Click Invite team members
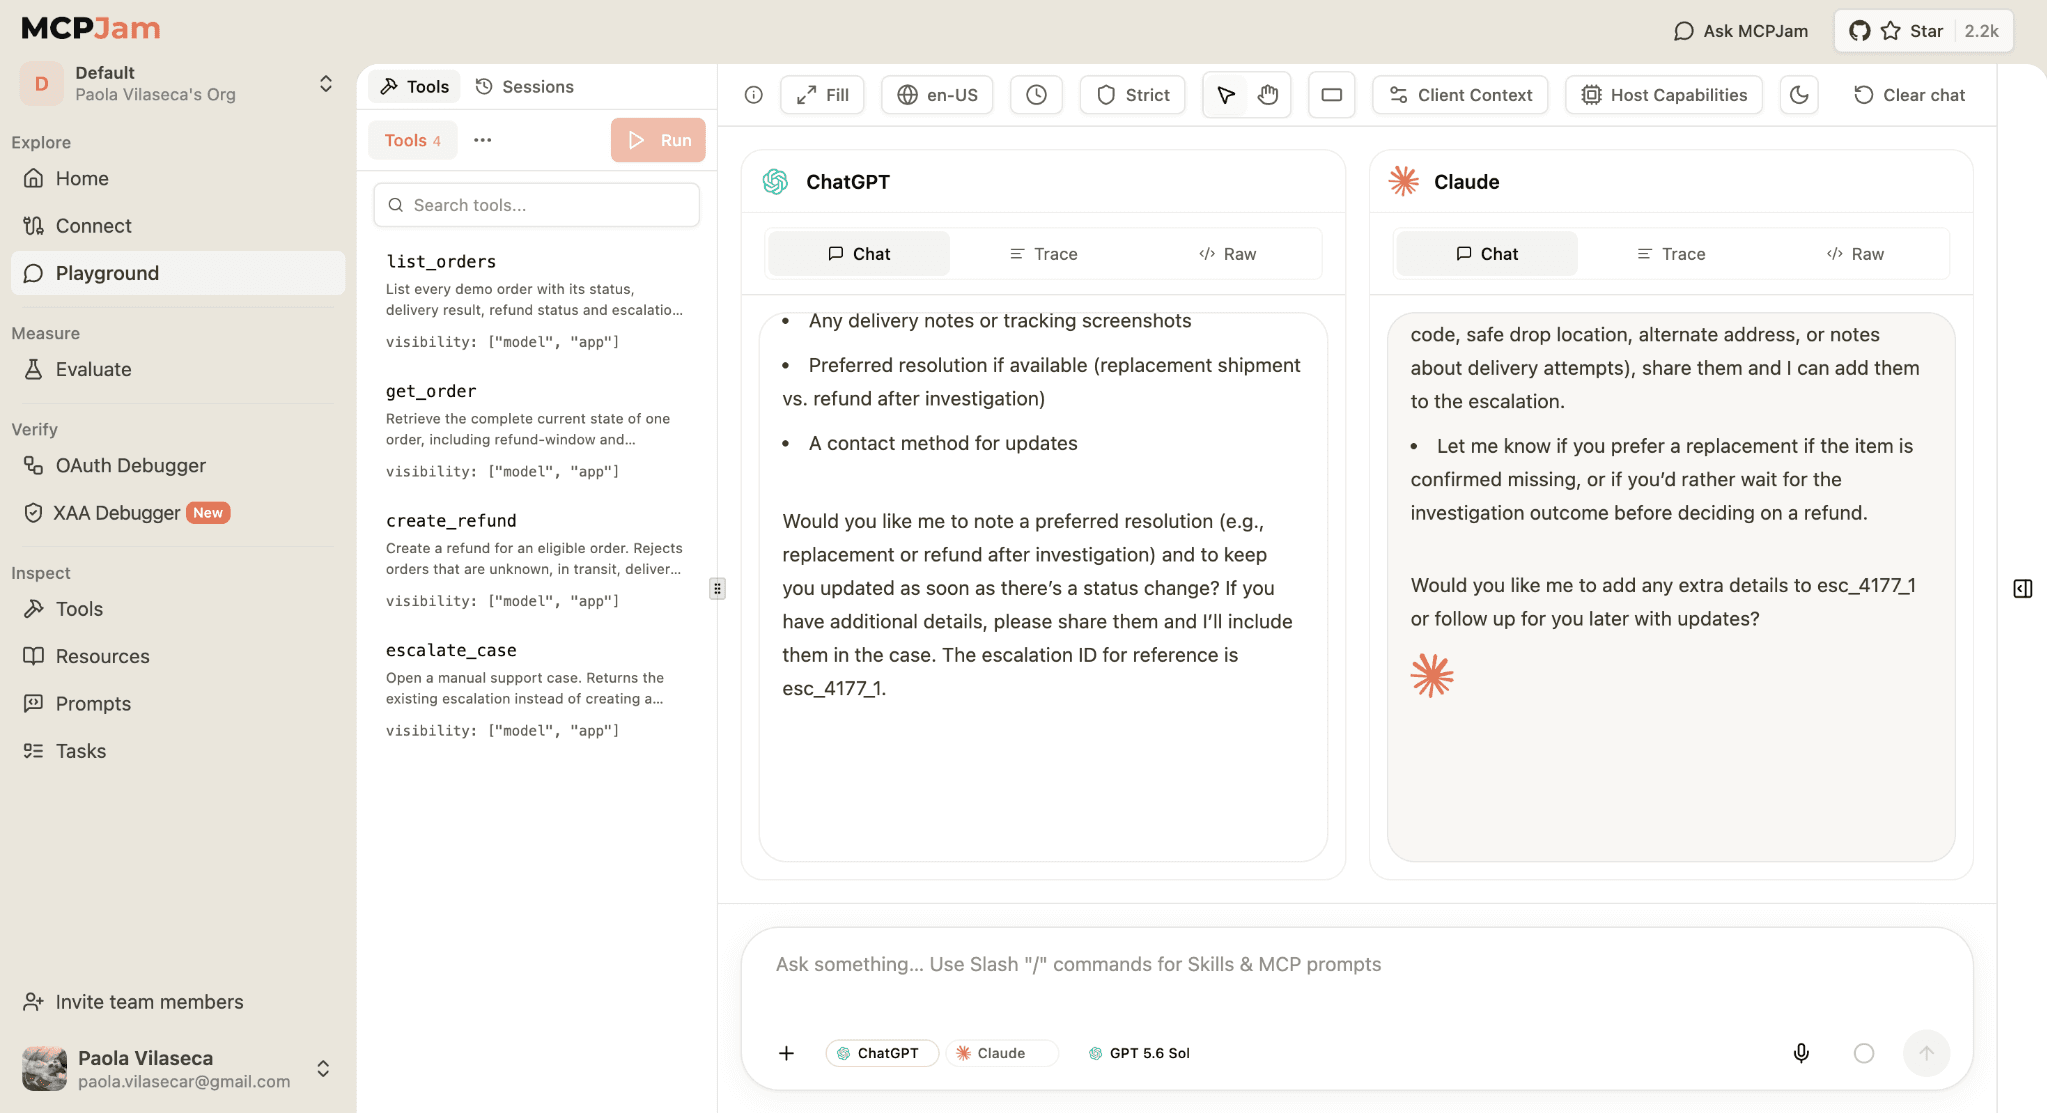This screenshot has width=2047, height=1113. 134,1002
